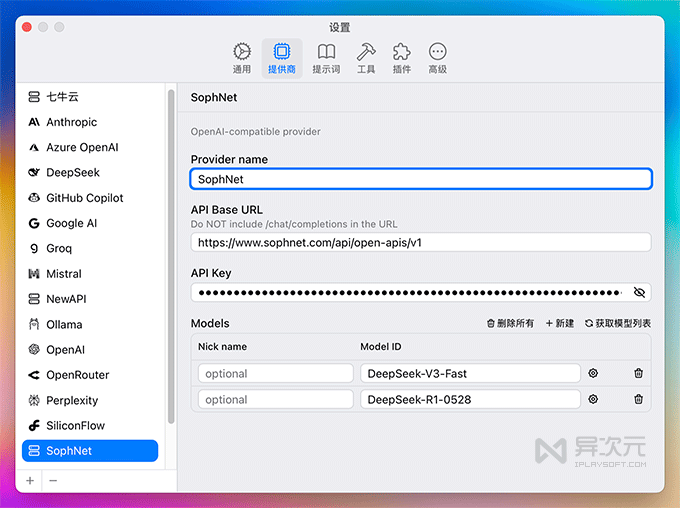Remove provider with the minus button
This screenshot has width=680, height=508.
pyautogui.click(x=53, y=481)
